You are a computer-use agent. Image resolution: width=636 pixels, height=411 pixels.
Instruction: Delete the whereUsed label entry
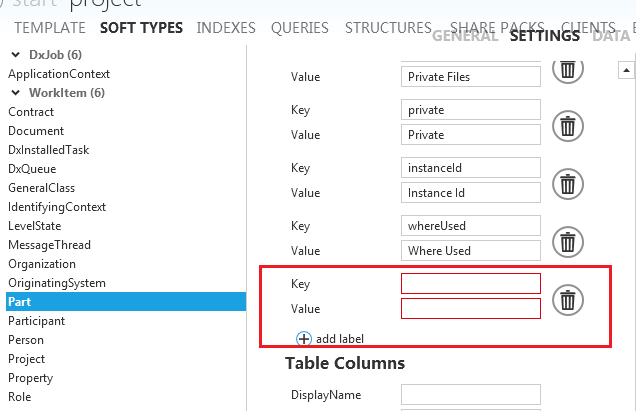pos(567,242)
